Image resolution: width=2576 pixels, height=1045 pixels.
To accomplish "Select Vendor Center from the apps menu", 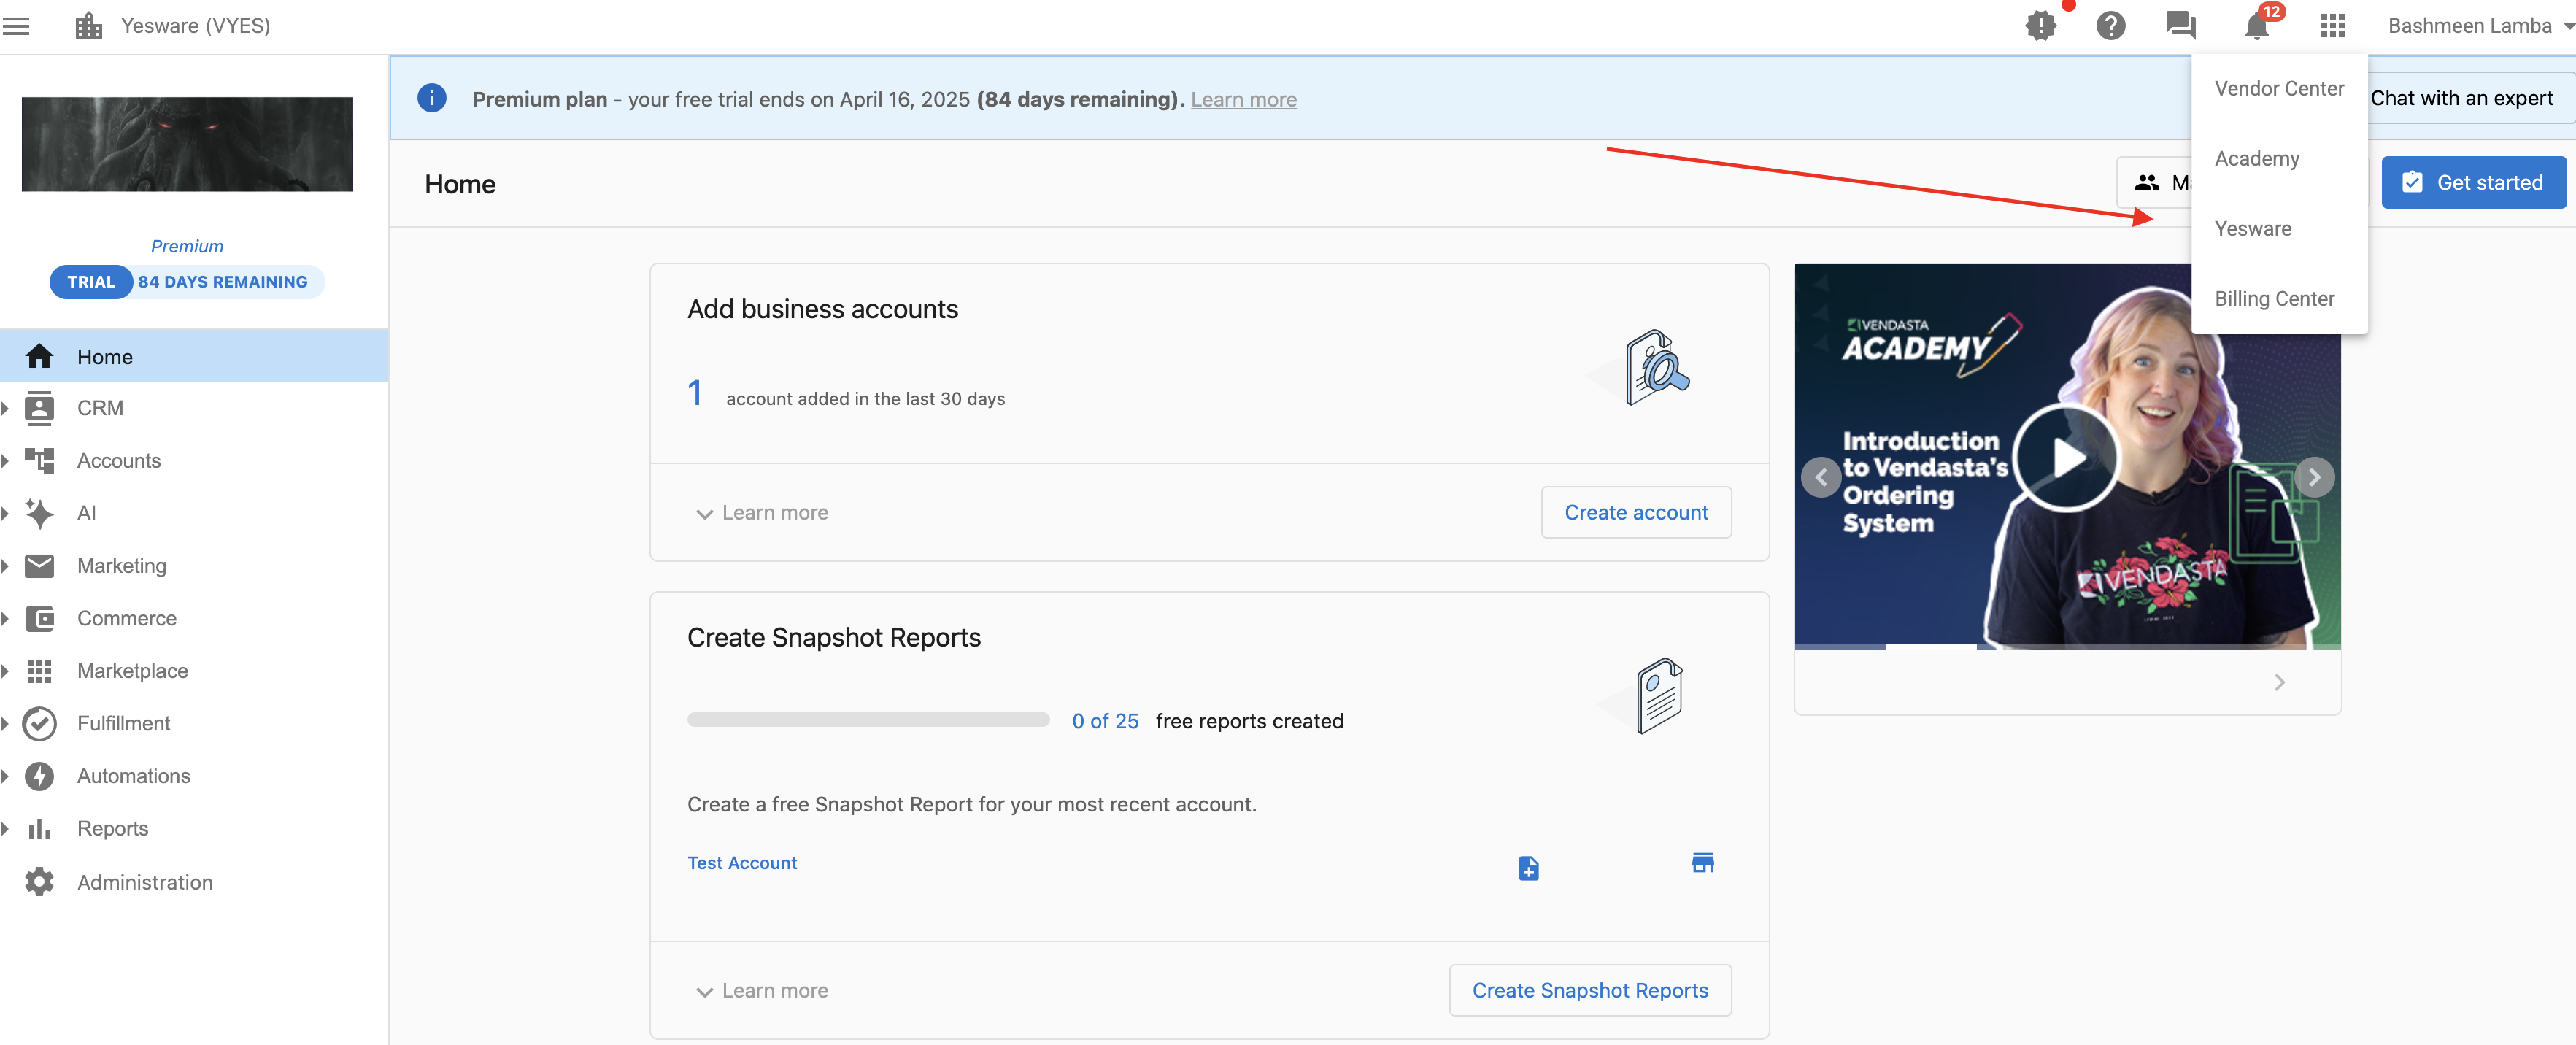I will pyautogui.click(x=2278, y=89).
